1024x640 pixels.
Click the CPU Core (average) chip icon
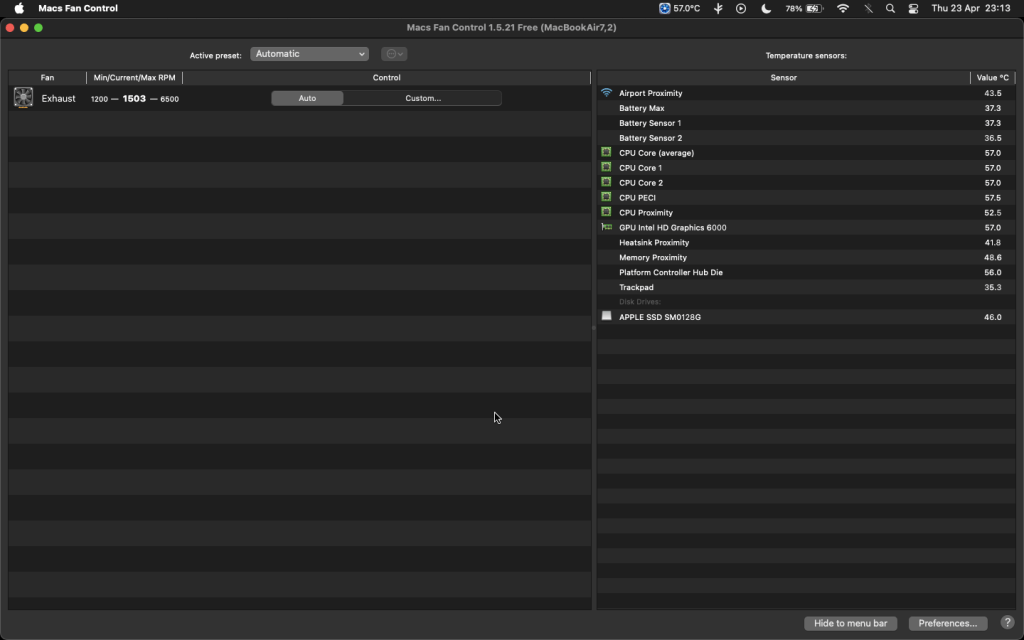click(x=606, y=152)
